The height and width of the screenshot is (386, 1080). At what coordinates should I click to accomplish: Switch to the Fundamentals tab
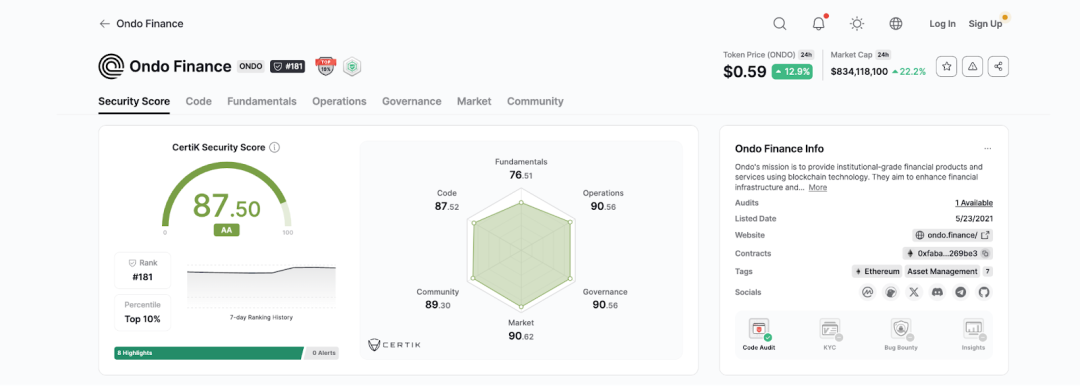[262, 101]
